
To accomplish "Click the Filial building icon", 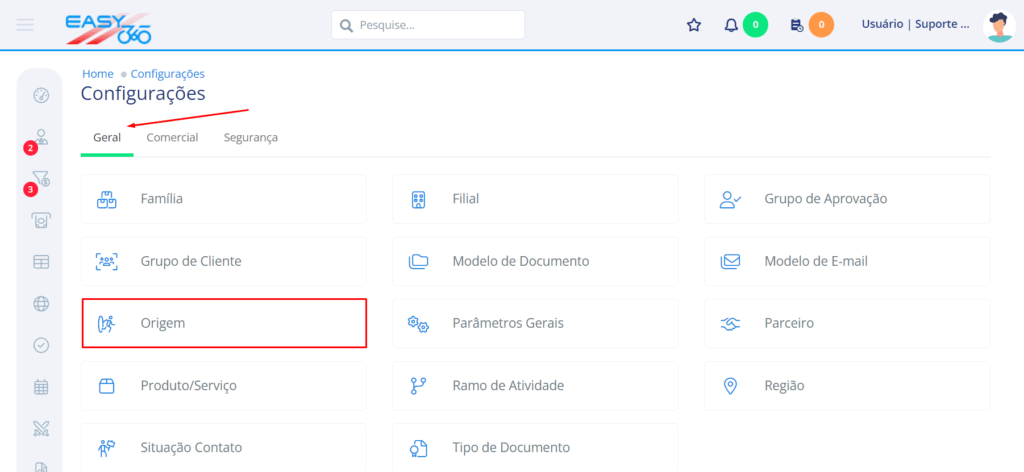I will coord(419,199).
